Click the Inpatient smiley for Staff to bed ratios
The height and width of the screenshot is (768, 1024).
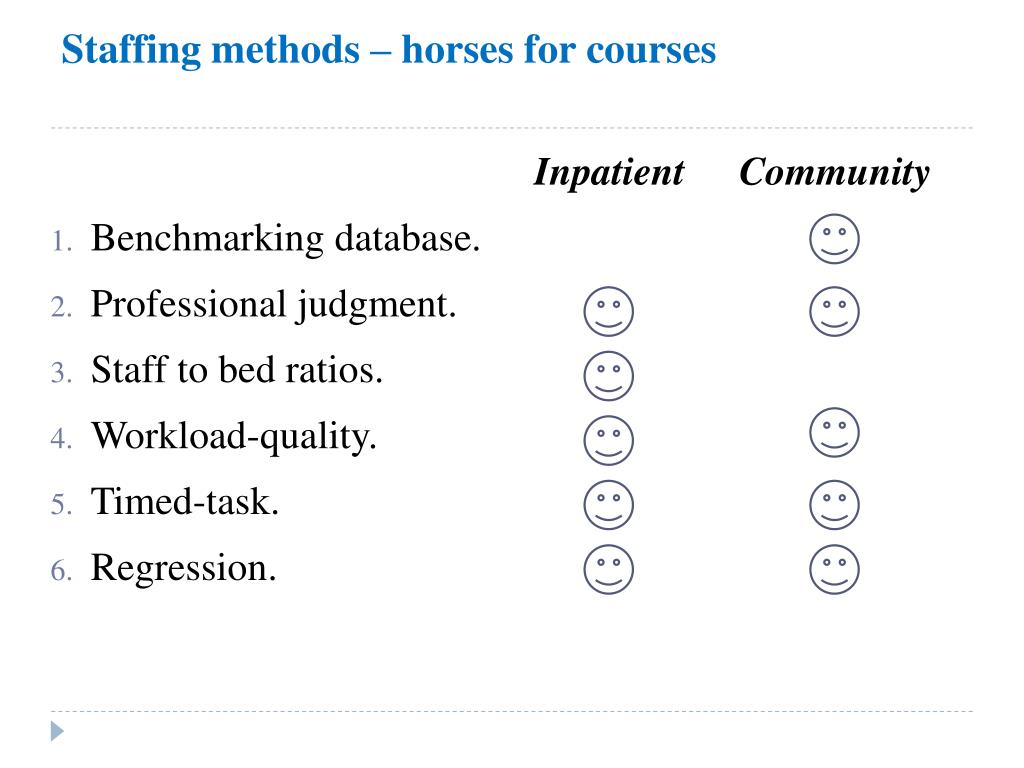point(608,376)
